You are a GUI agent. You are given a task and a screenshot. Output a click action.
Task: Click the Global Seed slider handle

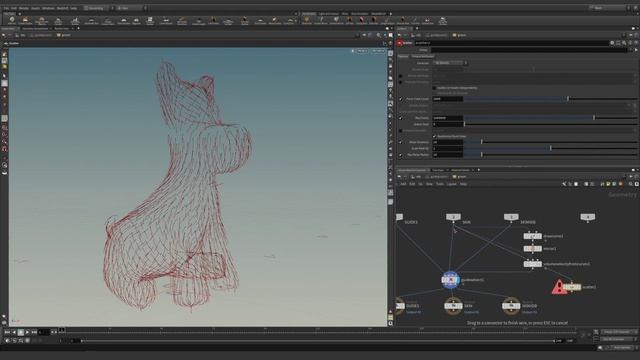[x=464, y=124]
